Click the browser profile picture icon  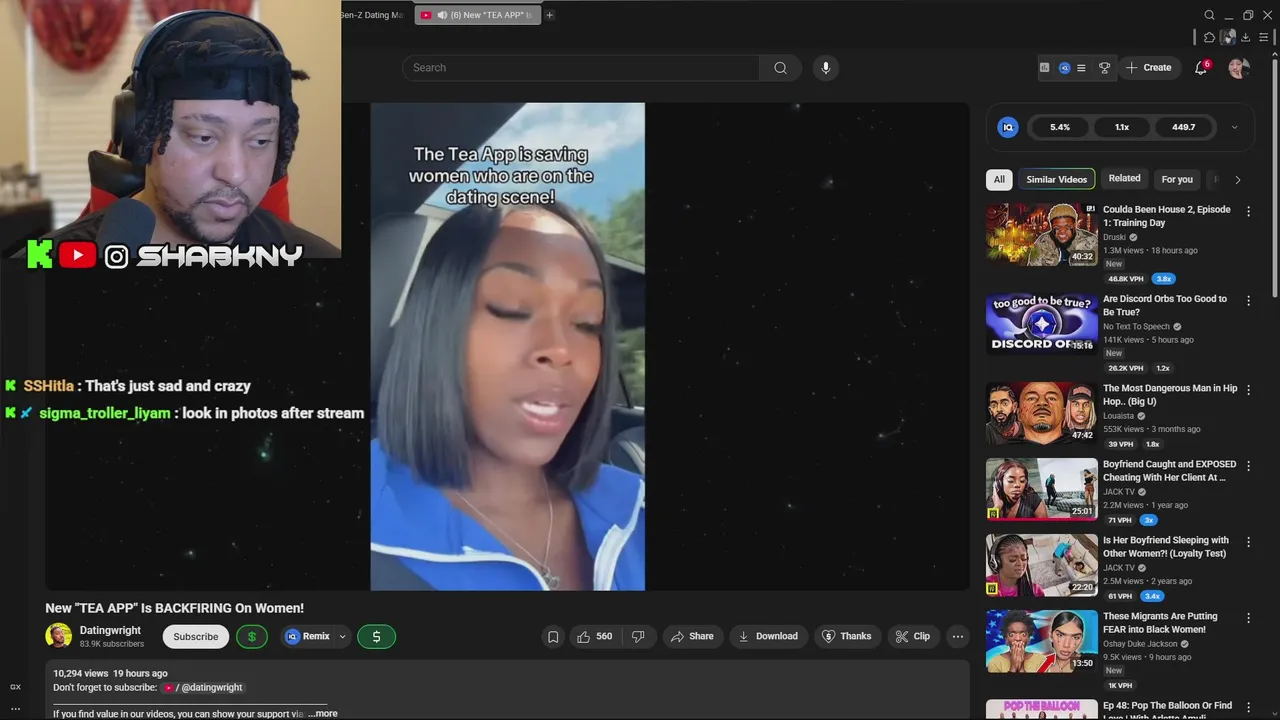[1228, 37]
